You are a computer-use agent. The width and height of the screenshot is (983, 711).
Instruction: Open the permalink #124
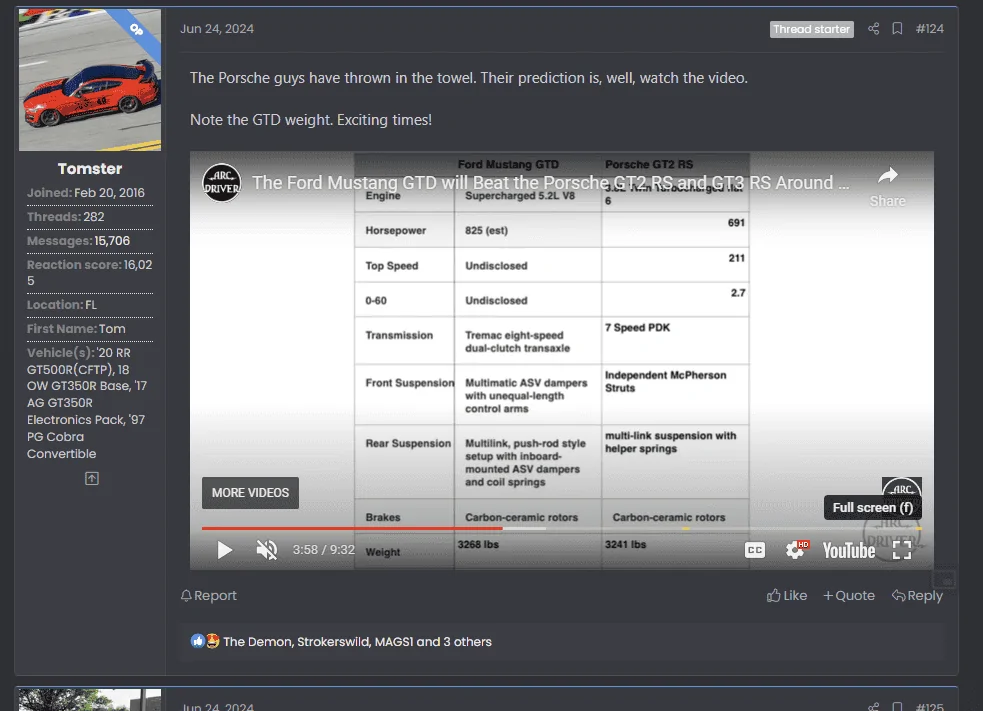pos(929,29)
